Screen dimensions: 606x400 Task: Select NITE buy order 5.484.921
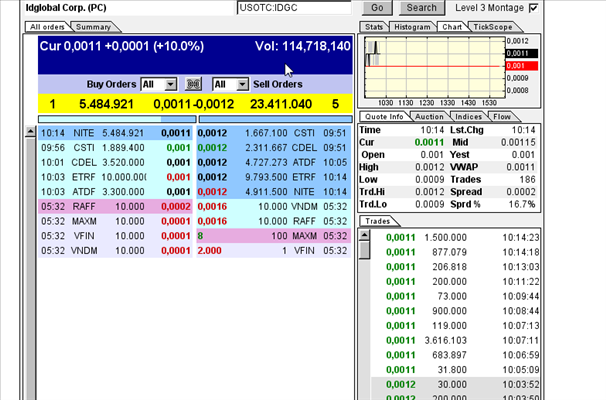tap(115, 133)
